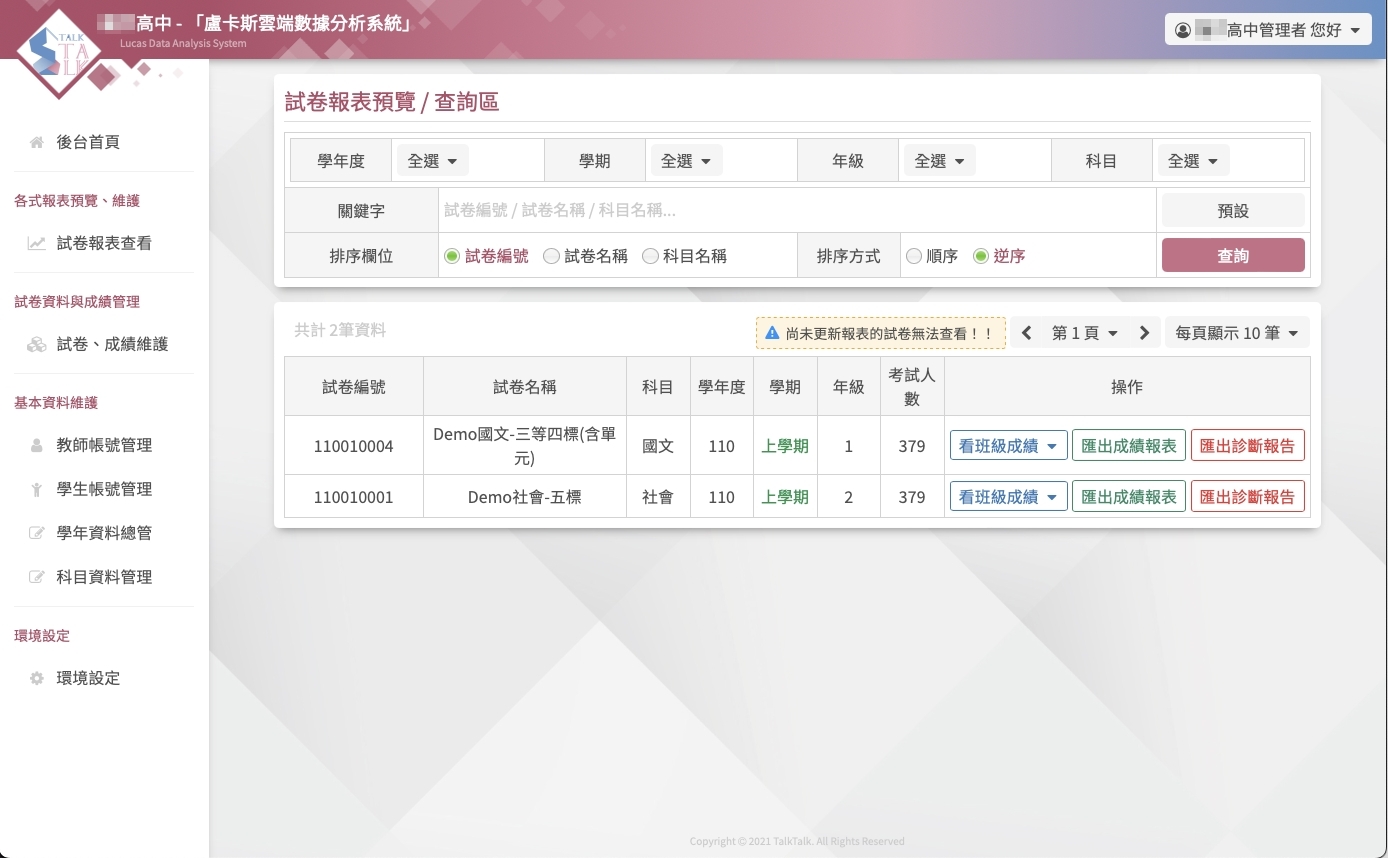Click 匯出診斷報告 for Demo國文 row
This screenshot has height=858, width=1388.
(1248, 446)
